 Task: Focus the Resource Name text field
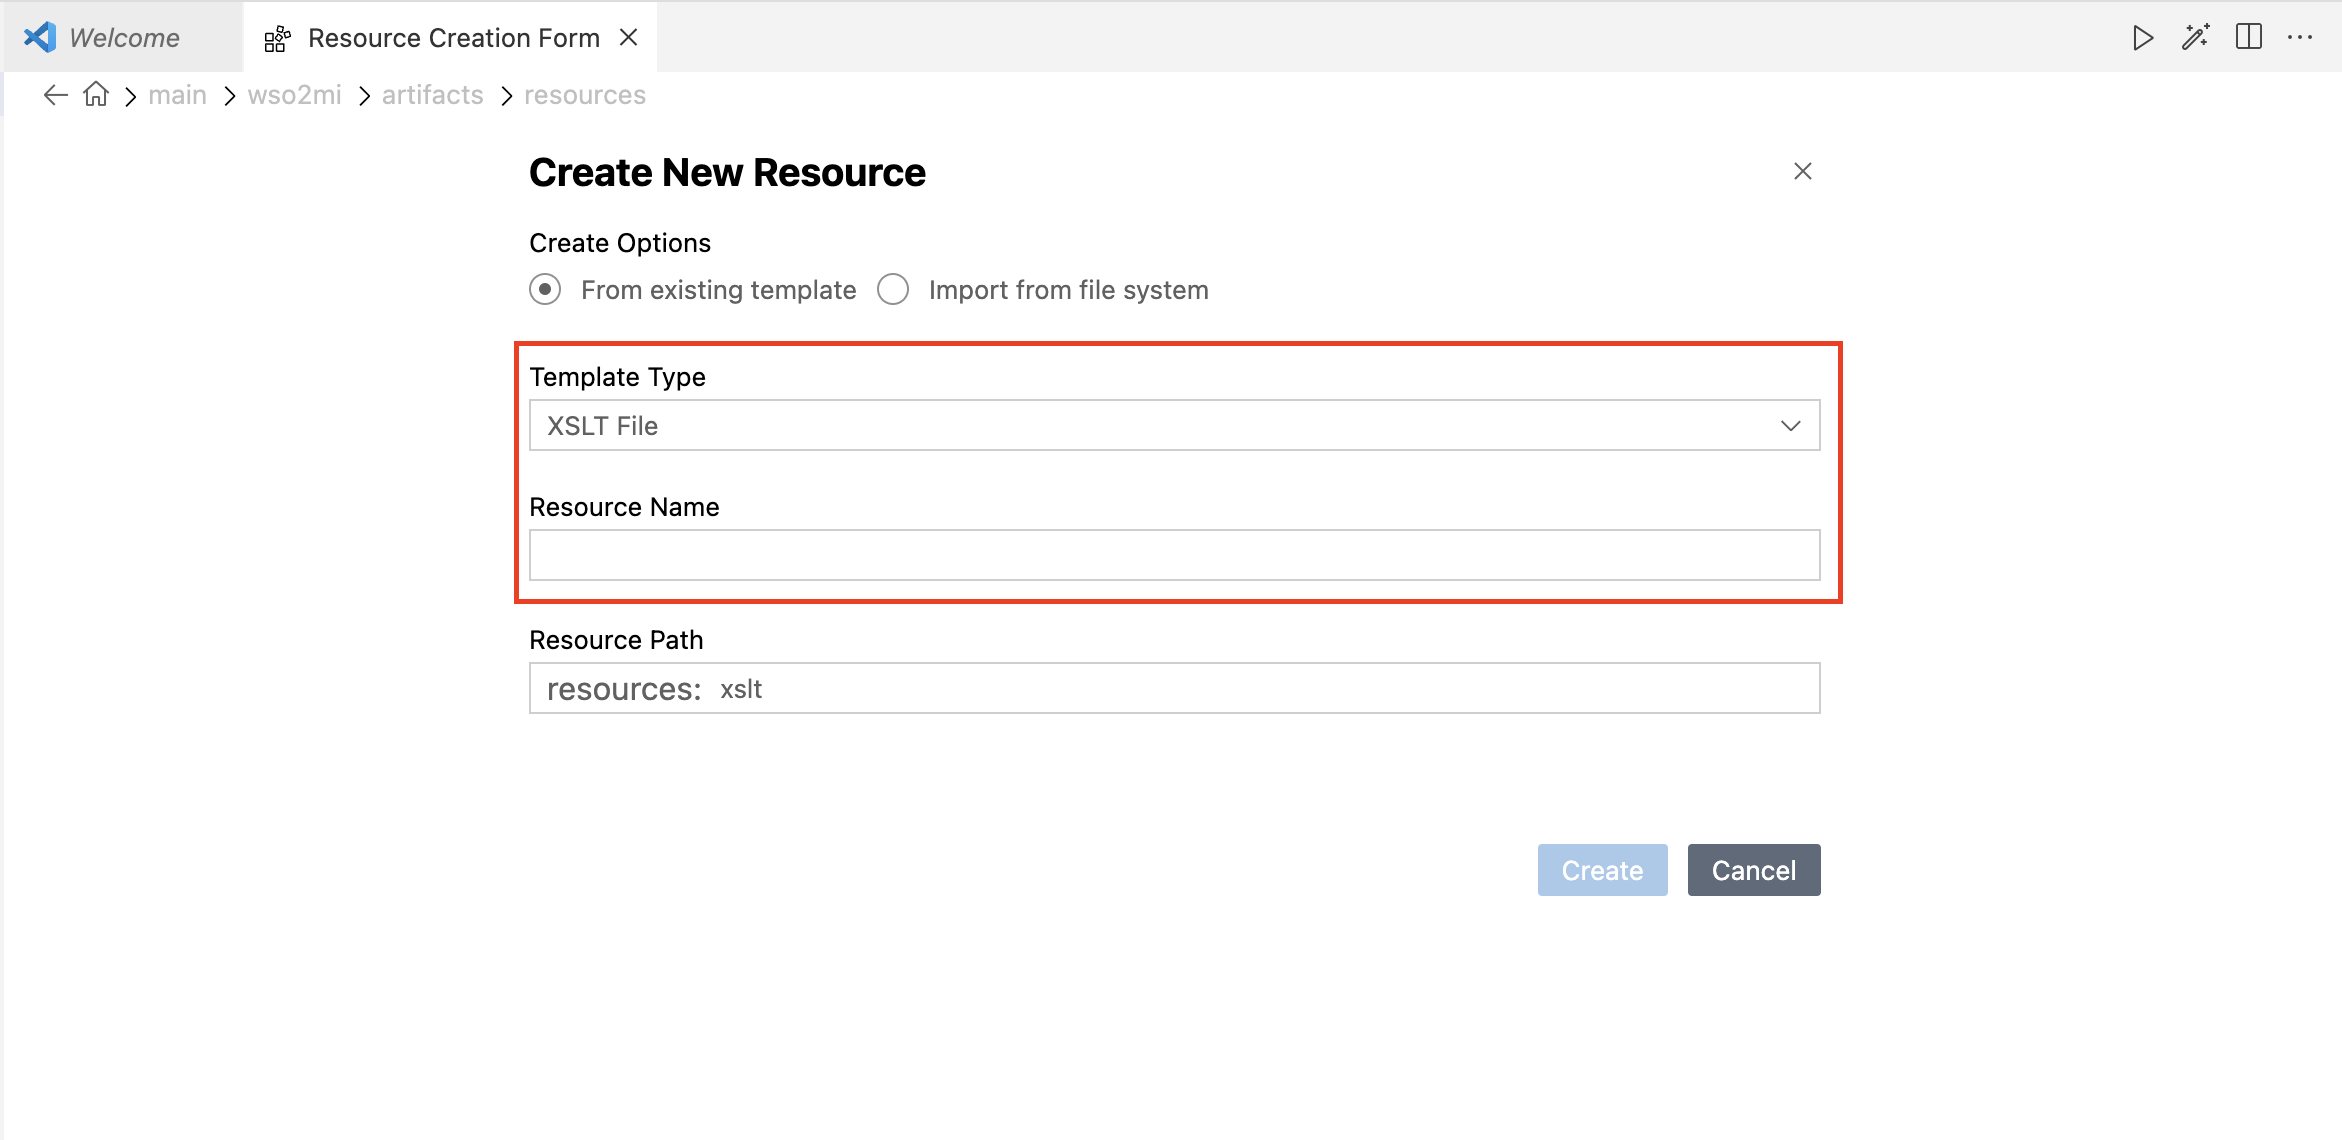(x=1174, y=556)
